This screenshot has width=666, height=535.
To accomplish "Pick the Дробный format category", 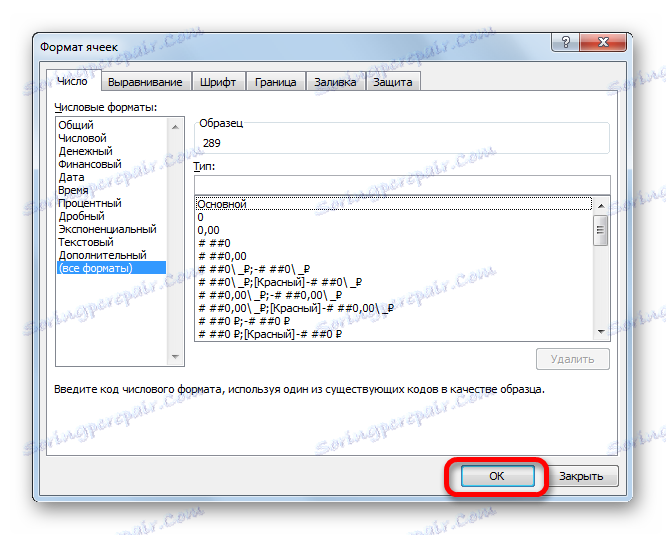I will pos(111,216).
